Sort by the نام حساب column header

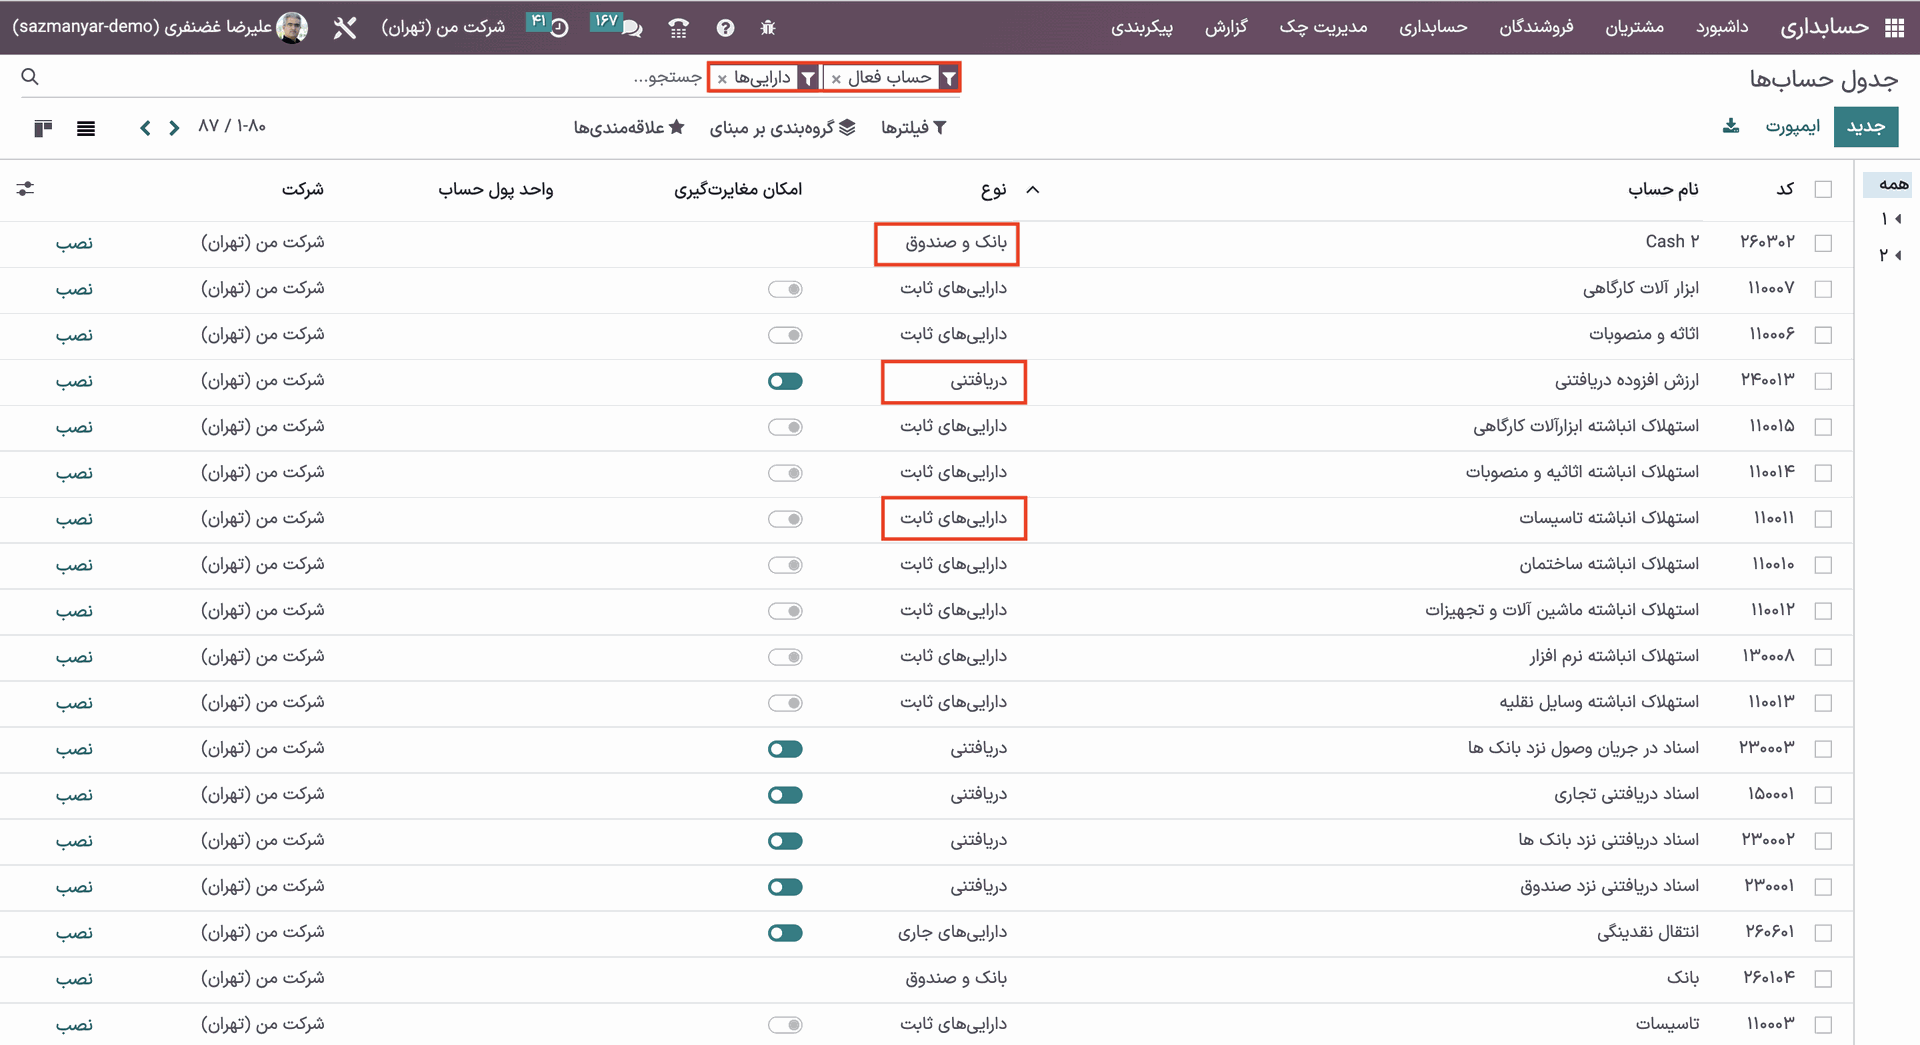[x=1663, y=189]
